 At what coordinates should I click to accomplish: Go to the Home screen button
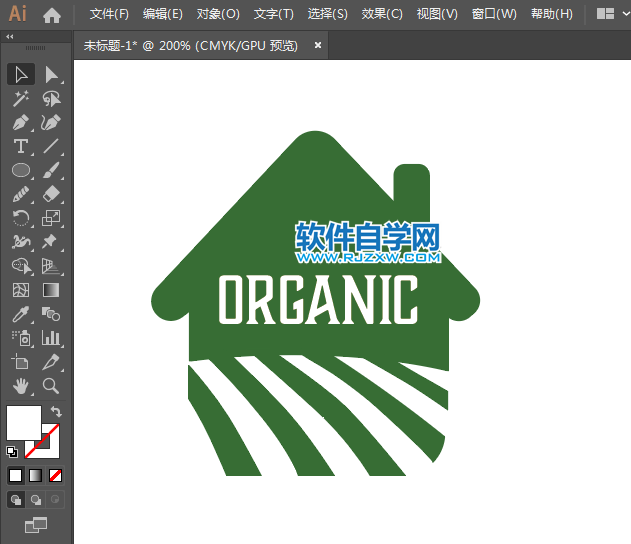pos(52,14)
